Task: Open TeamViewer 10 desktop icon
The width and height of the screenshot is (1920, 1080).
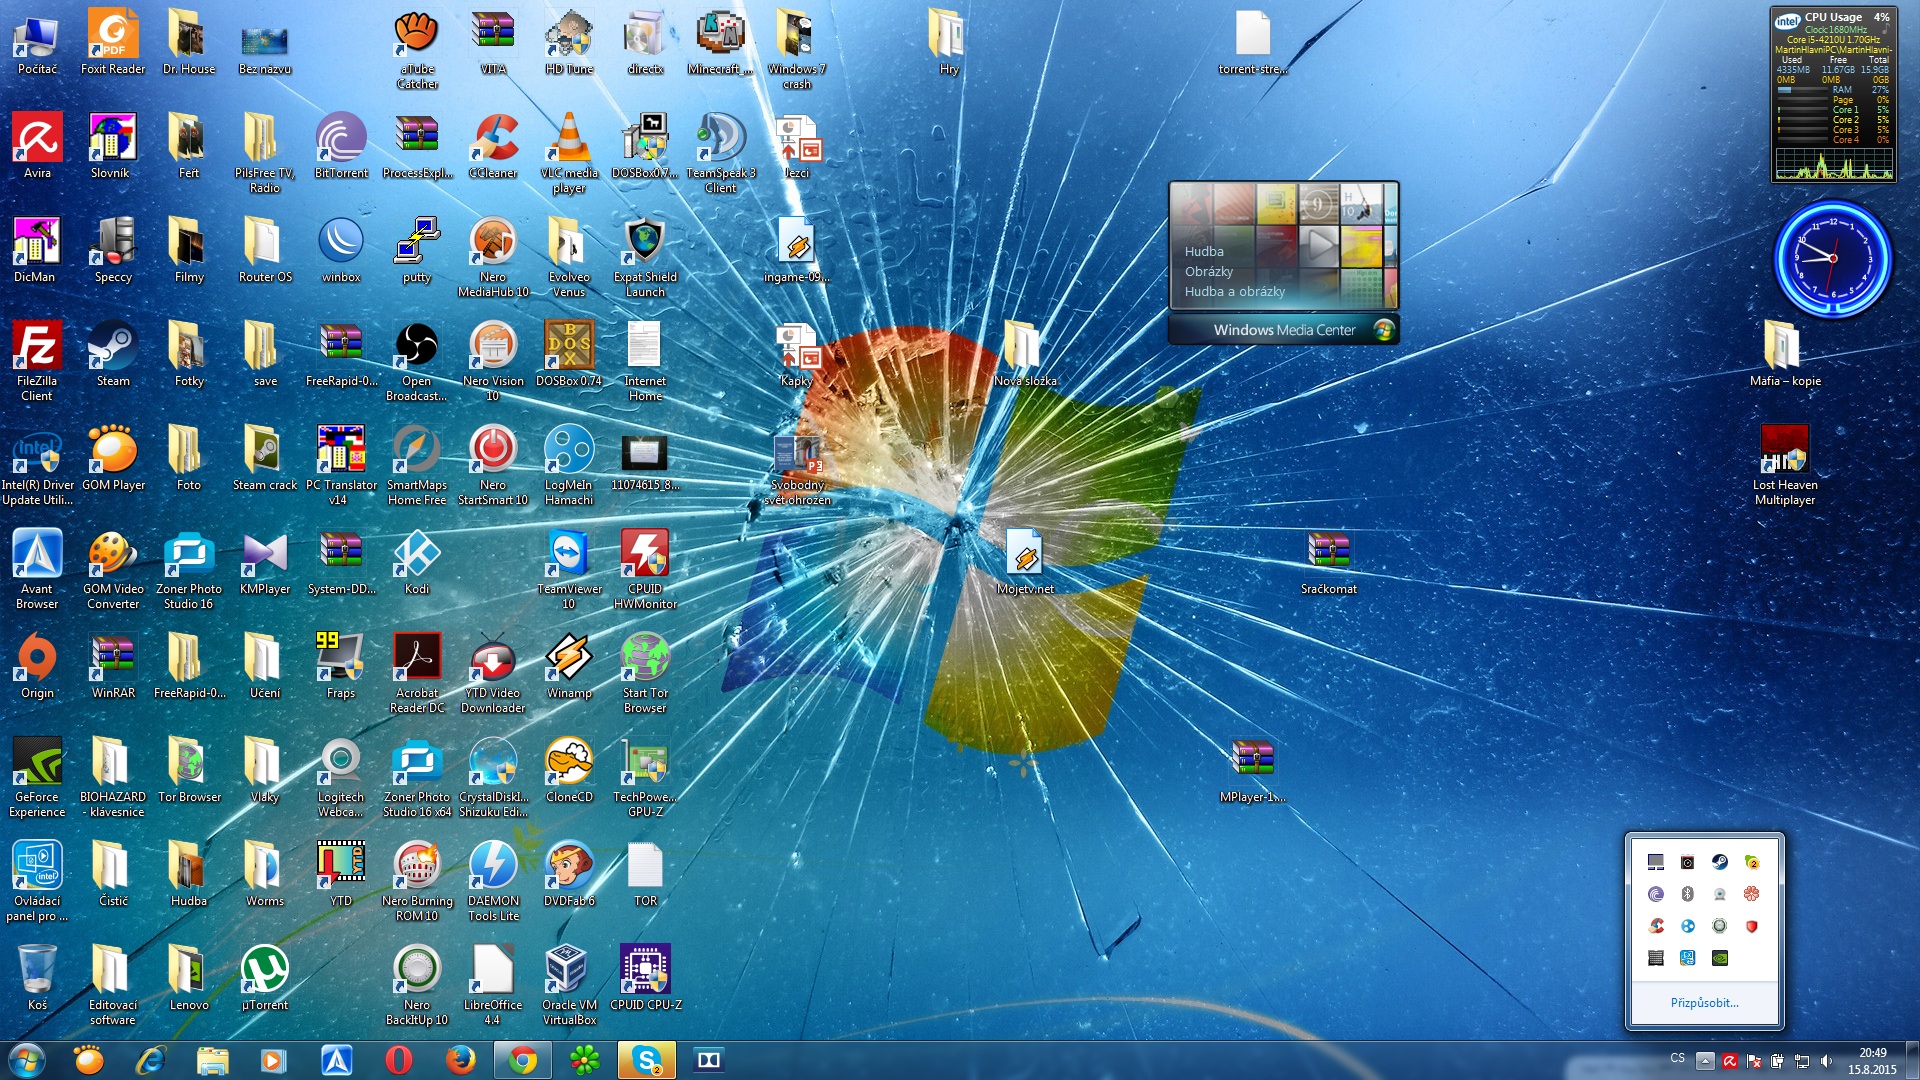Action: point(569,554)
